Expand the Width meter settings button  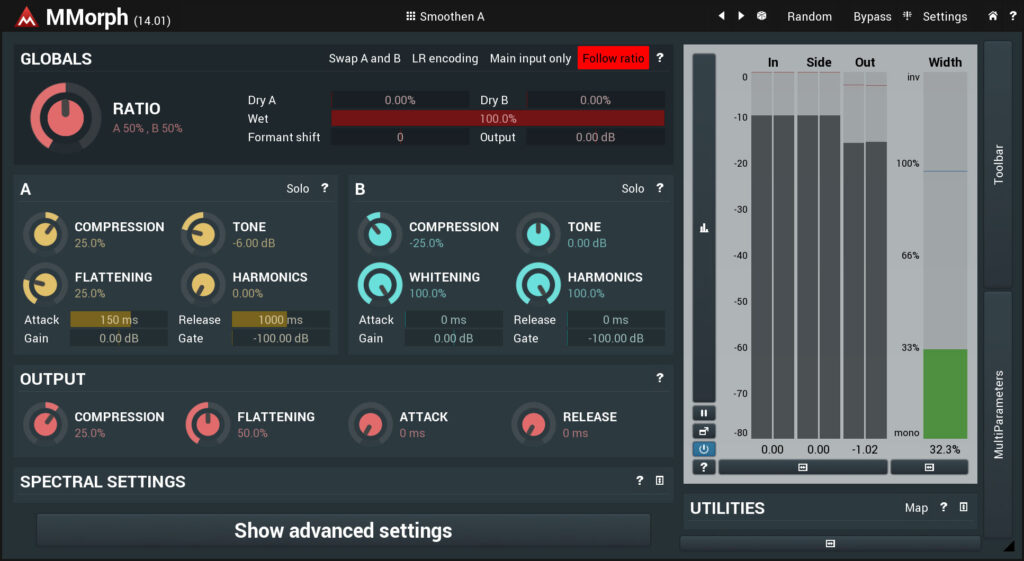point(929,468)
